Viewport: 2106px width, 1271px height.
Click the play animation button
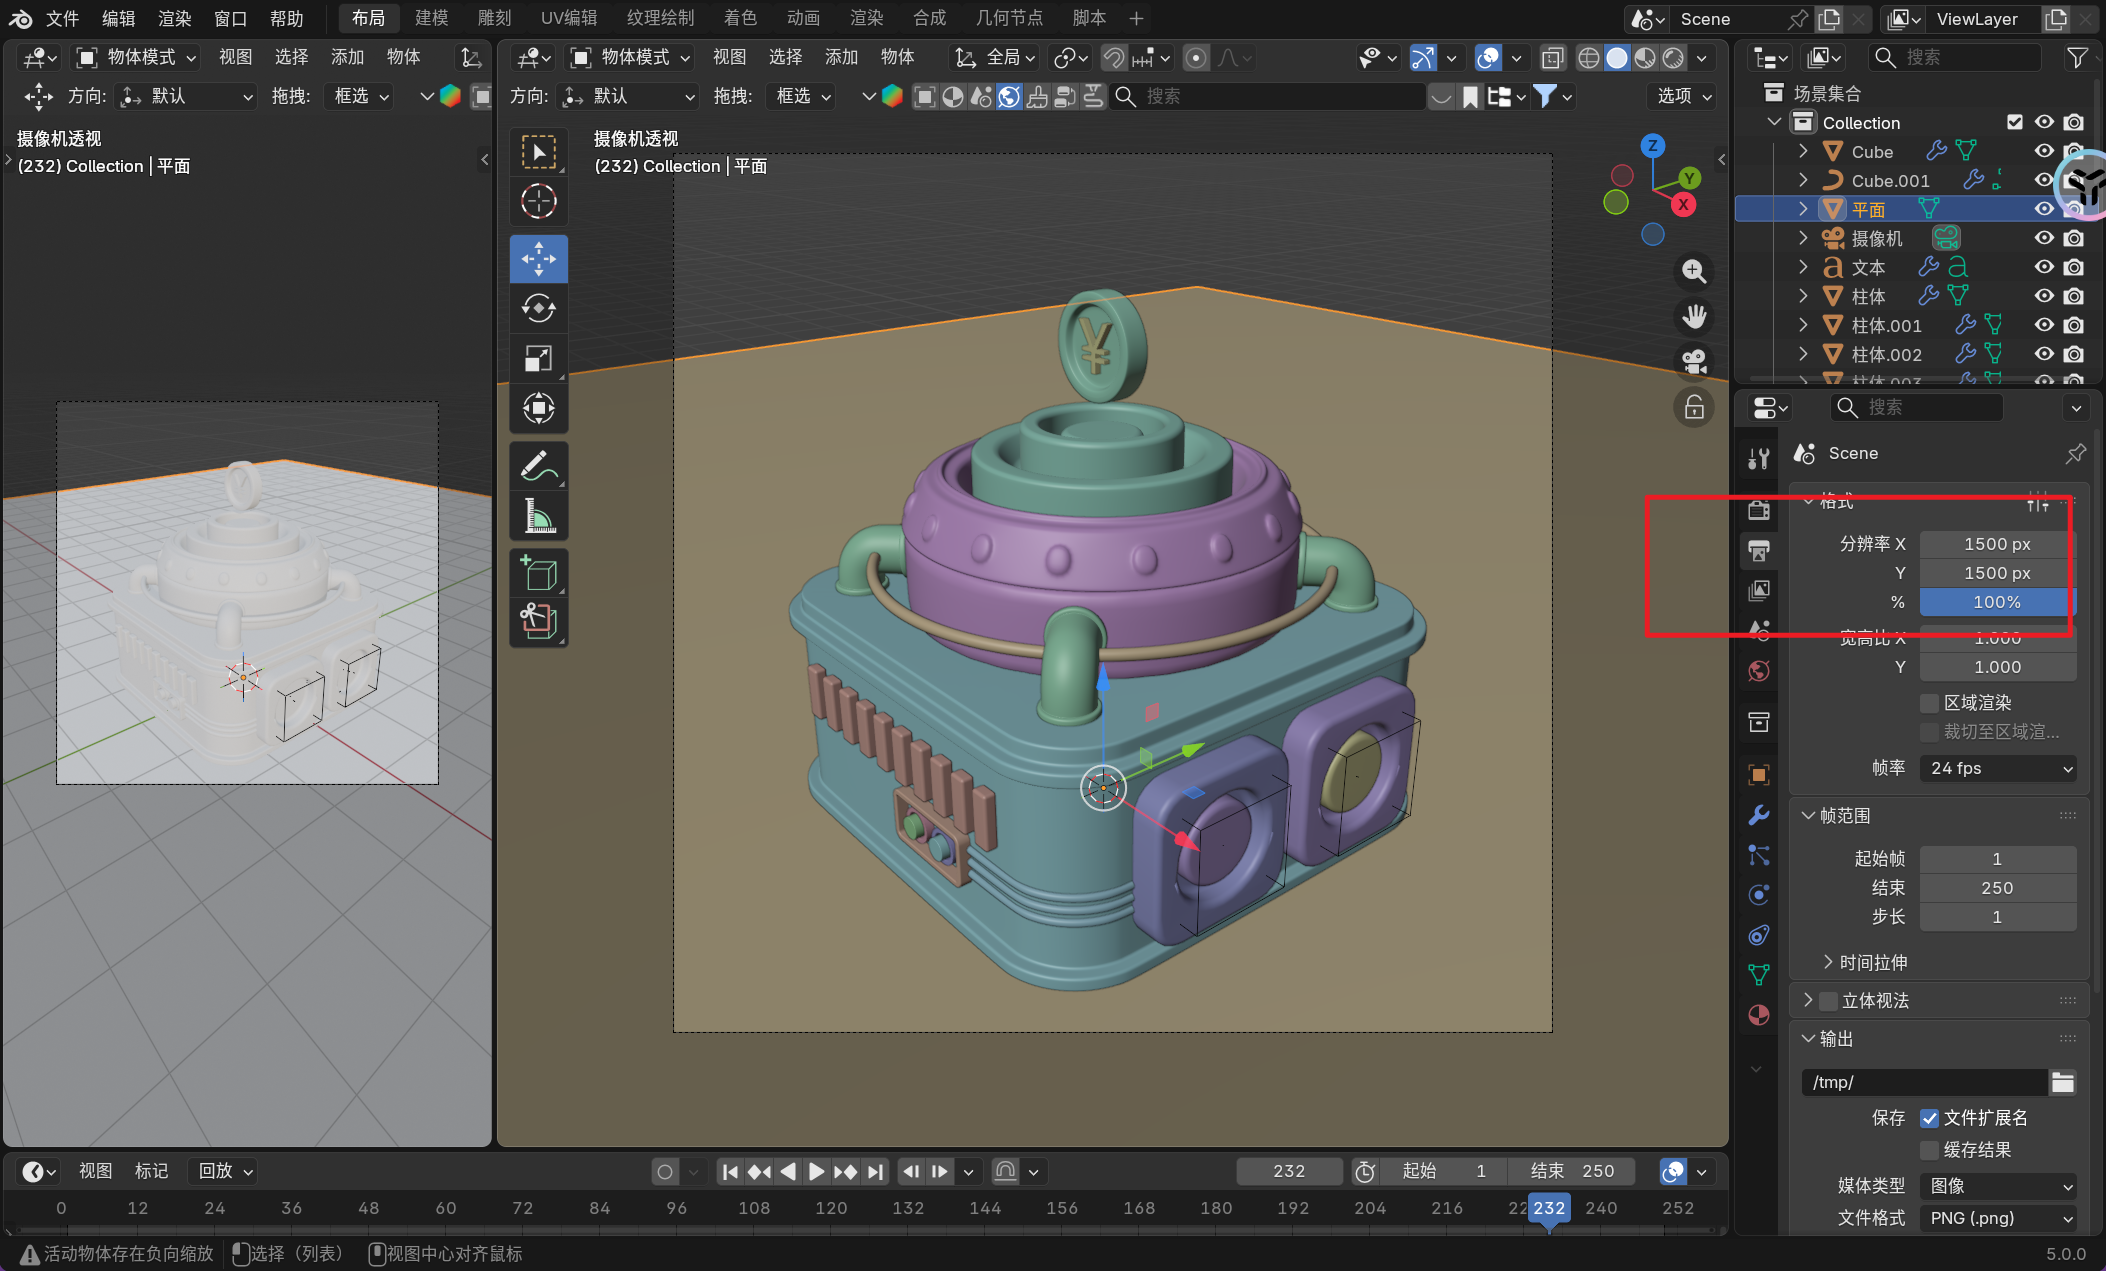pyautogui.click(x=816, y=1171)
